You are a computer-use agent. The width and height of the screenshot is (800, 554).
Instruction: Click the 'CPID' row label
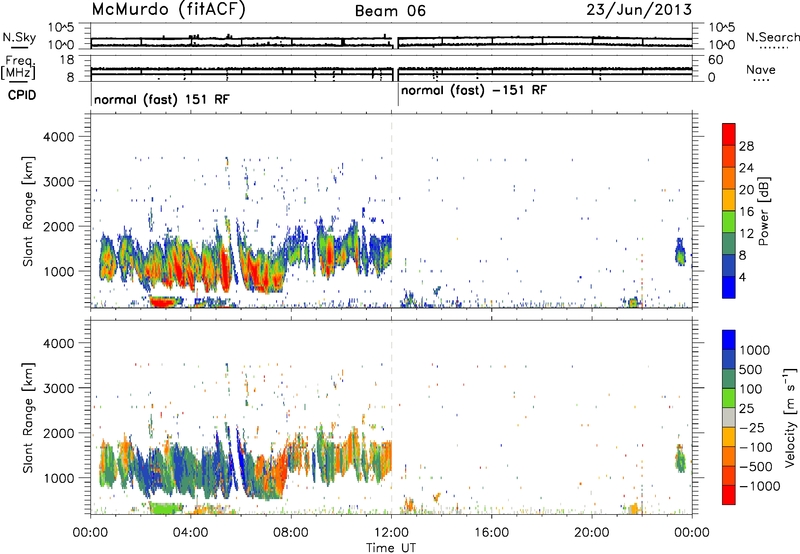coord(21,95)
